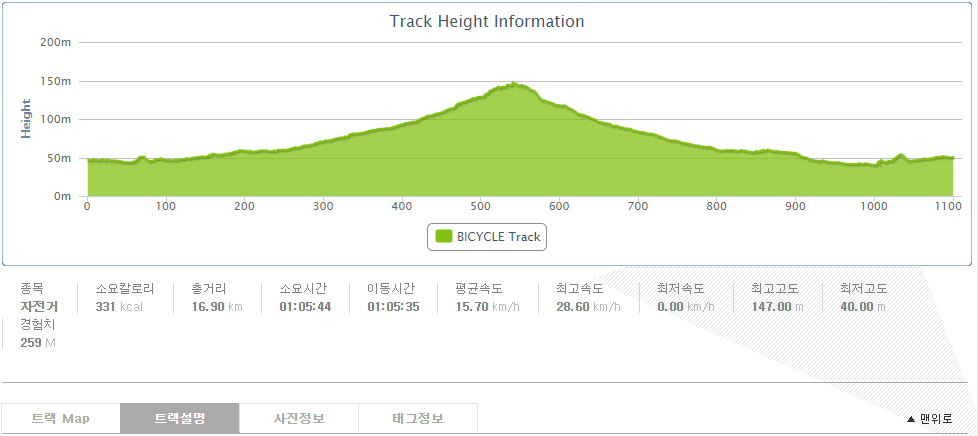Go to the 태그정보 tab
978x436 pixels.
coord(418,418)
